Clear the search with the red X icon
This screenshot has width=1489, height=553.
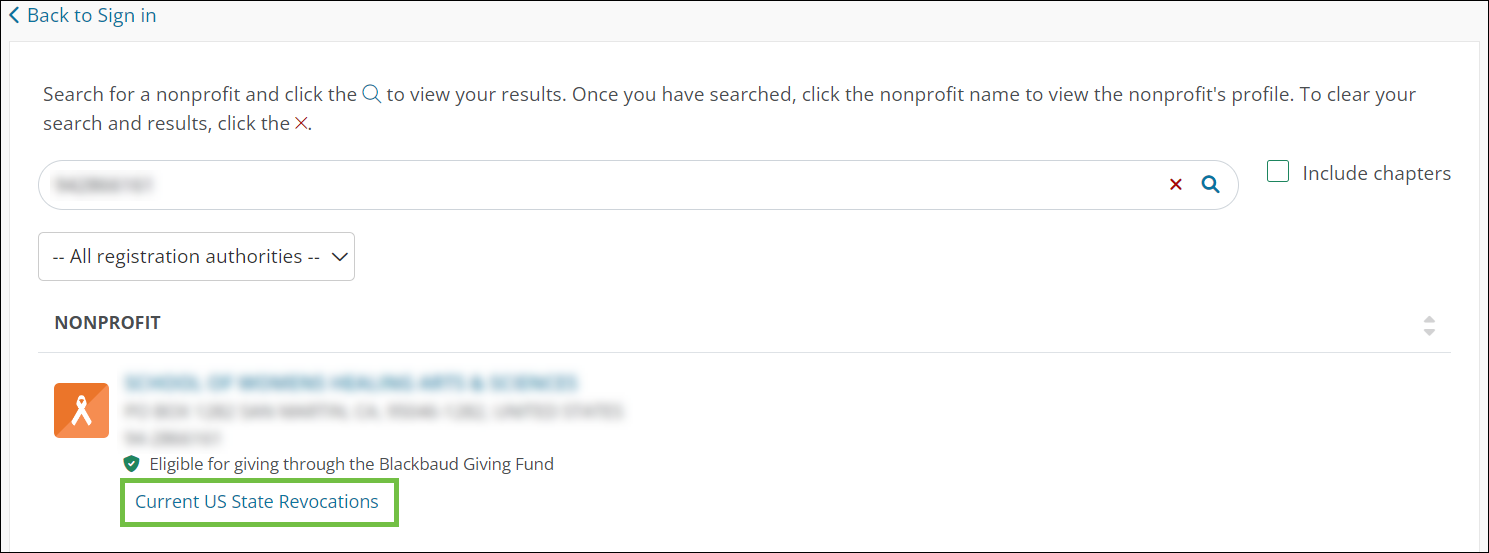(1176, 184)
